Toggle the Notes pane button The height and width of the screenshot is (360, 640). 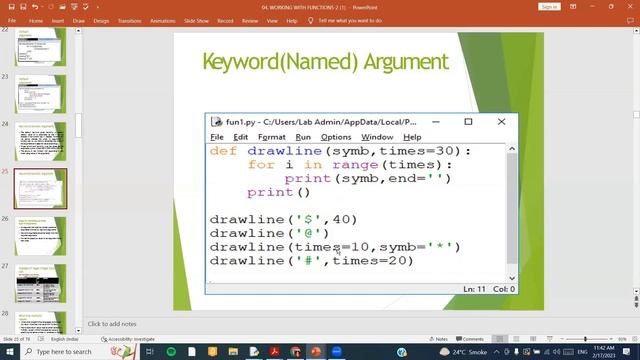pyautogui.click(x=439, y=339)
